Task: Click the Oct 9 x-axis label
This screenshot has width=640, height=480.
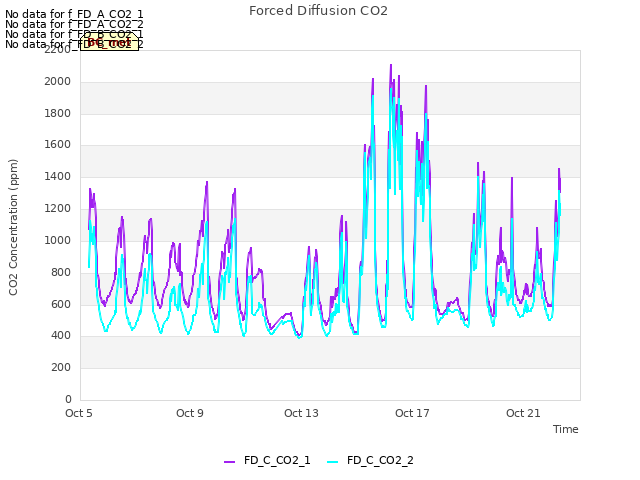Action: [x=190, y=413]
